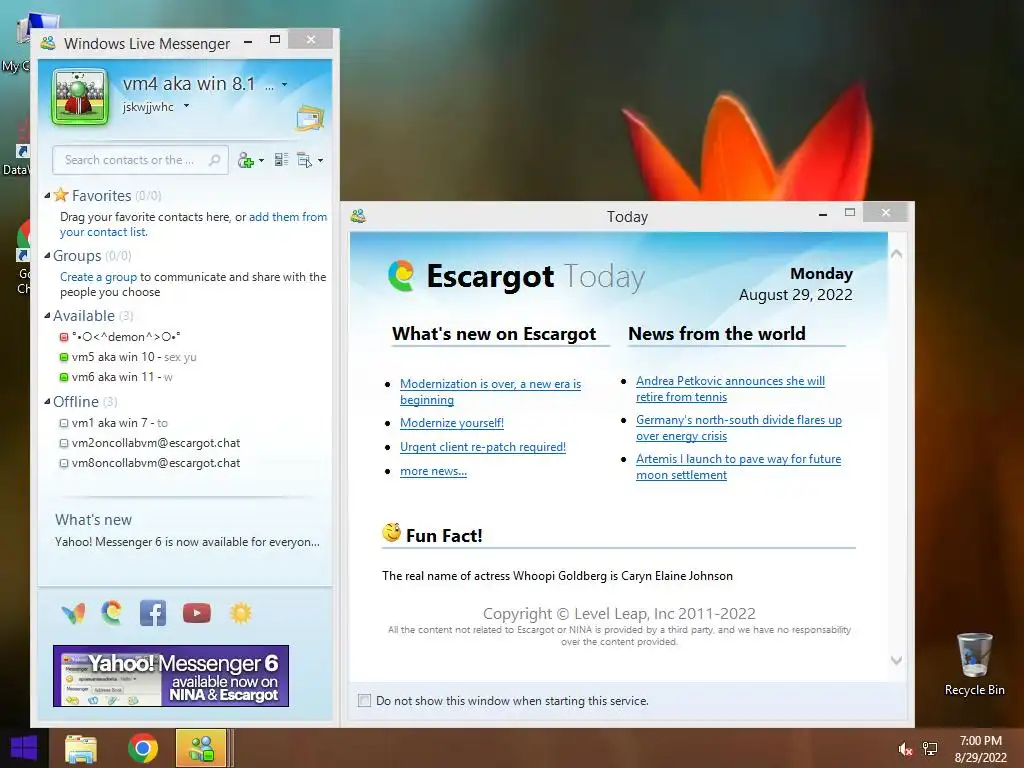The height and width of the screenshot is (768, 1024).
Task: Open add contact dropdown arrow
Action: pos(261,161)
